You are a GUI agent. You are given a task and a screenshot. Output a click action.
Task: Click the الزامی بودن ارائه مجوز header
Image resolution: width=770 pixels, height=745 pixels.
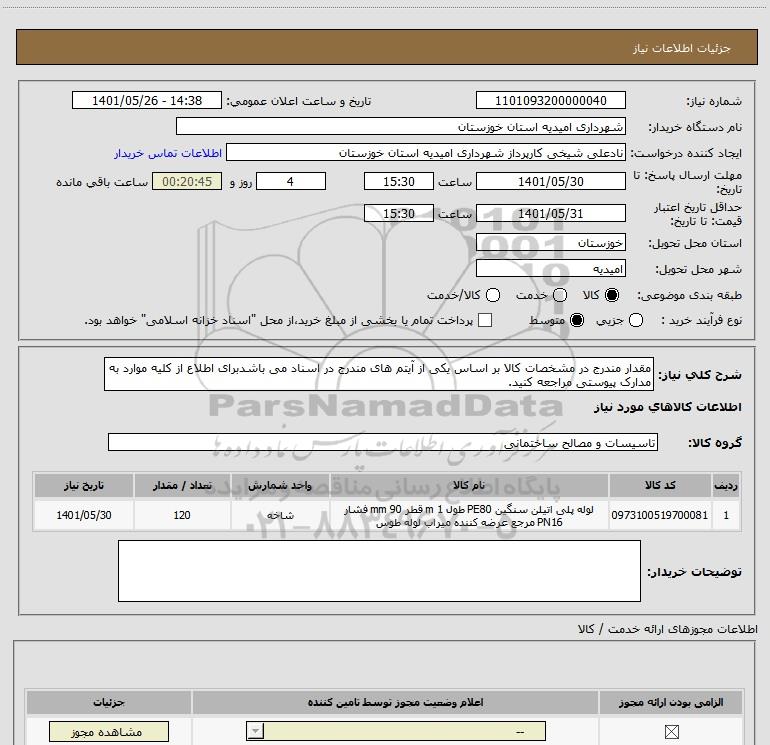[x=671, y=703]
